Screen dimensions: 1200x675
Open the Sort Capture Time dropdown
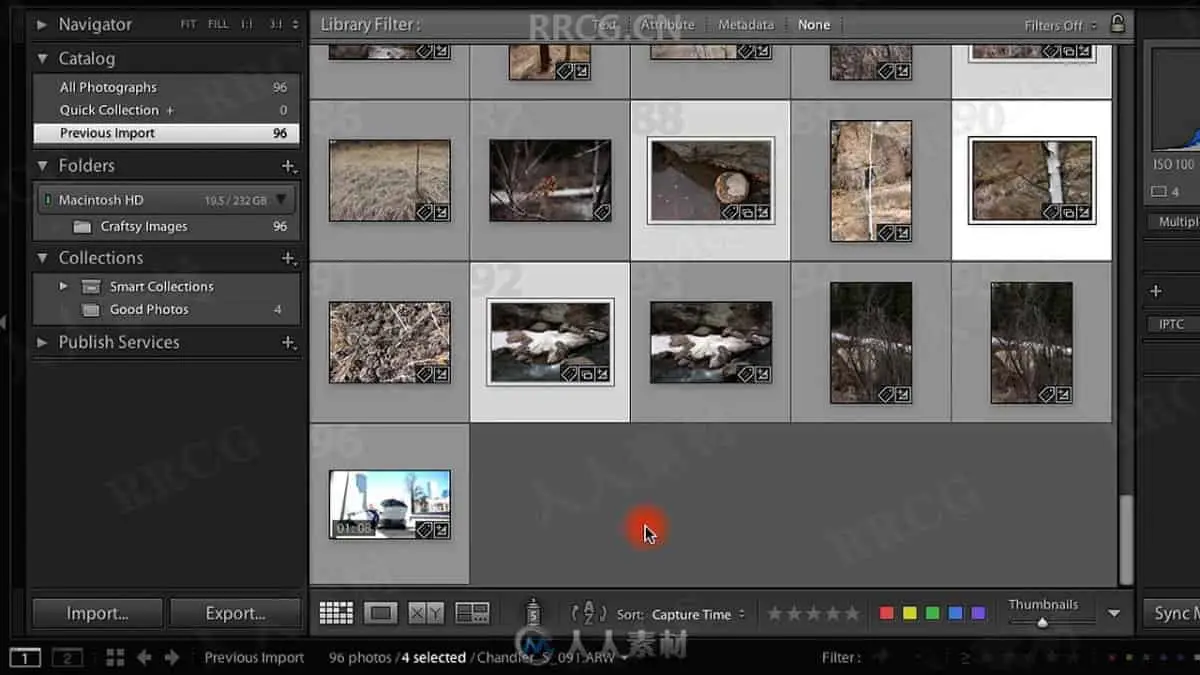click(698, 614)
